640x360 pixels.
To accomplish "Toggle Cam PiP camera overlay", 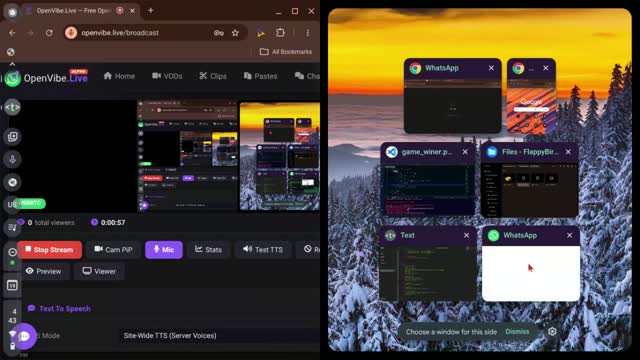I will pyautogui.click(x=113, y=249).
